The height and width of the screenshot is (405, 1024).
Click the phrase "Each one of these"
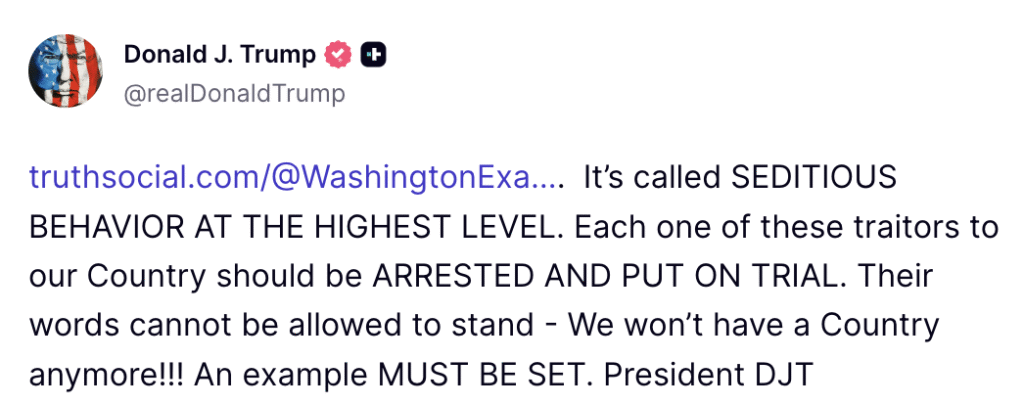tap(689, 228)
